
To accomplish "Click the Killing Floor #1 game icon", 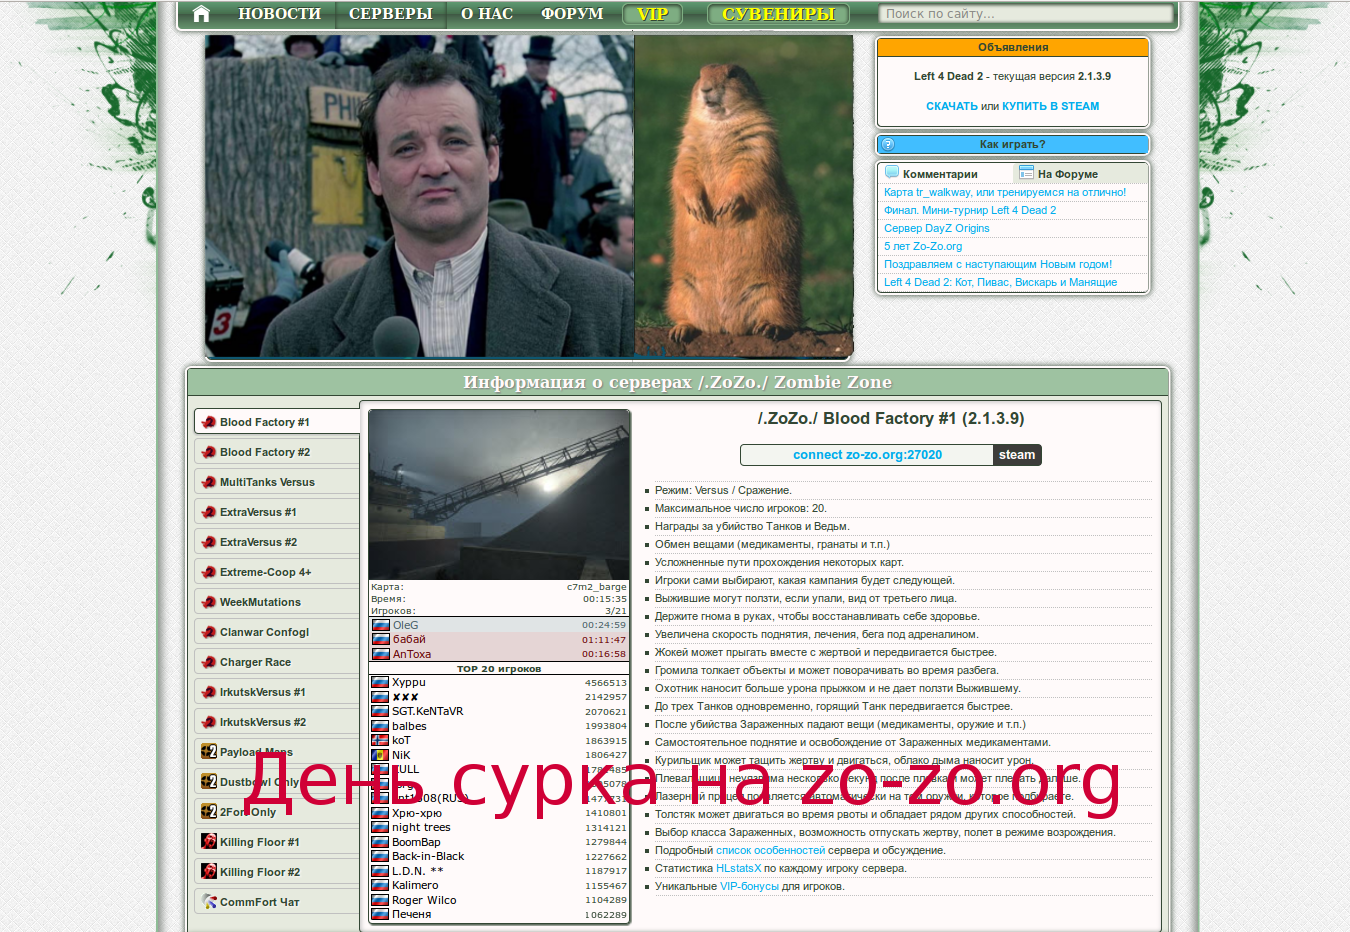I will point(209,841).
